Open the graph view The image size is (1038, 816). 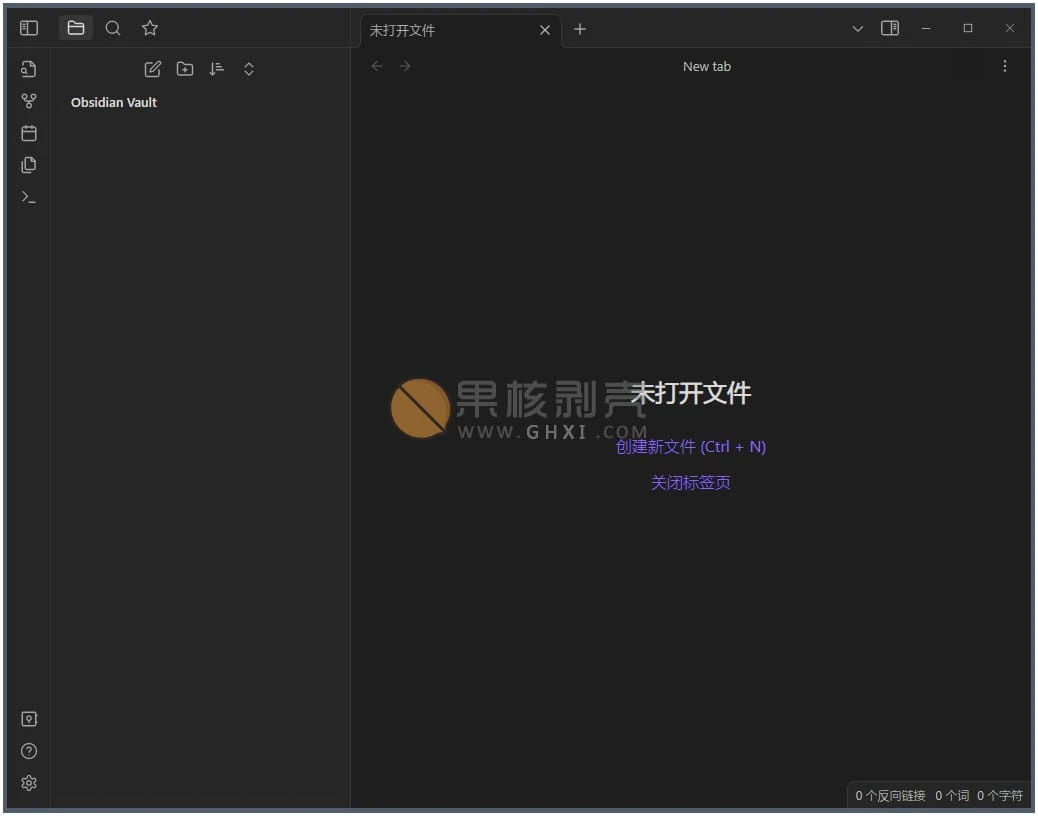(29, 101)
